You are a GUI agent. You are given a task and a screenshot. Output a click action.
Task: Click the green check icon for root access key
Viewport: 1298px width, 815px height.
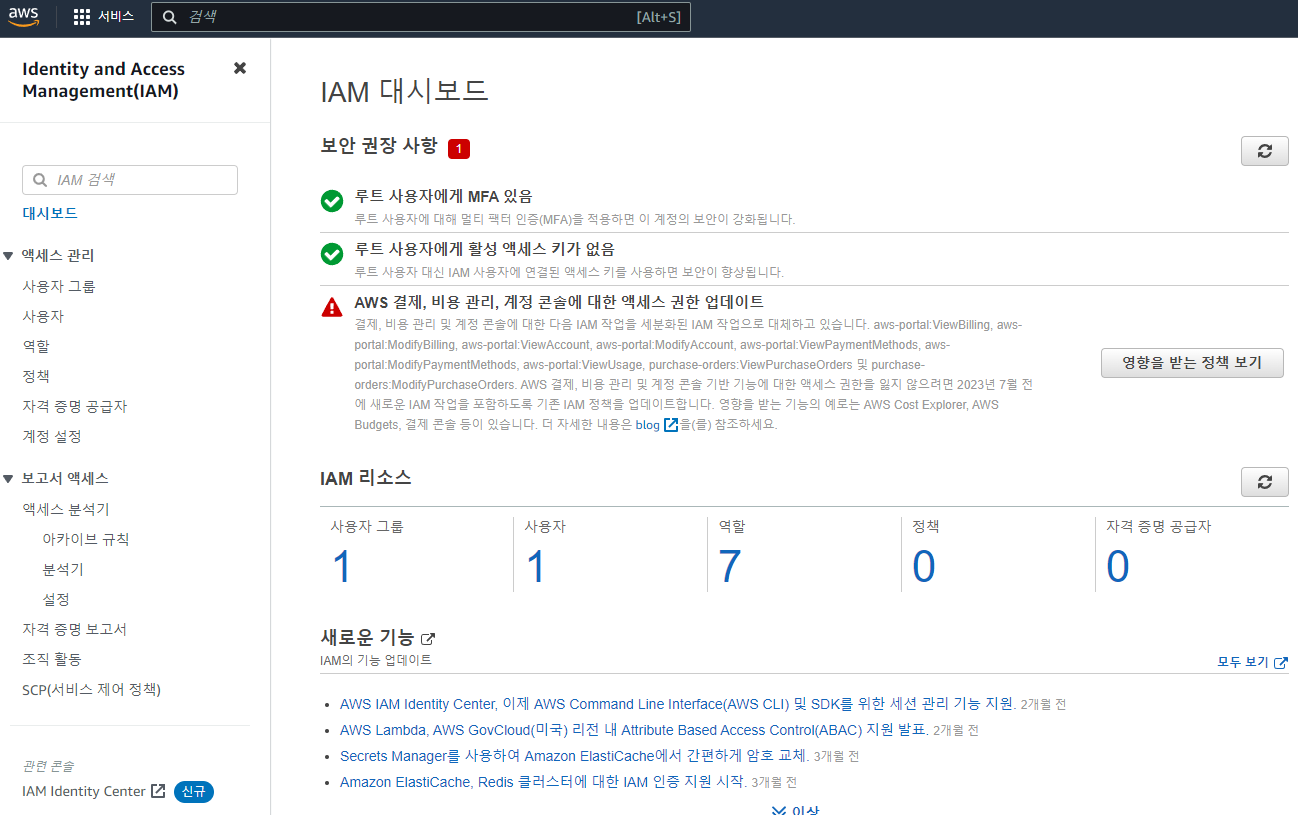[x=332, y=254]
